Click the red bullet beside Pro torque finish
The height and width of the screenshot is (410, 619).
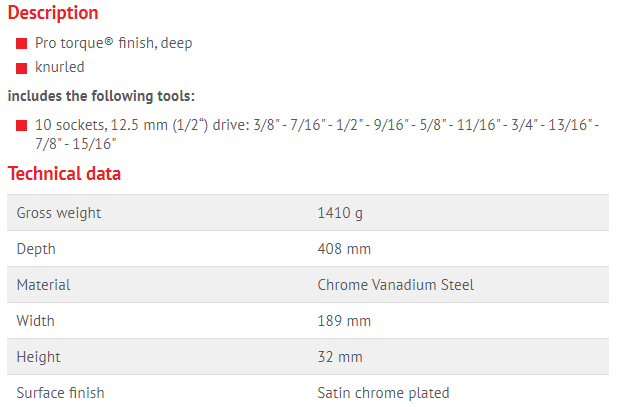pyautogui.click(x=22, y=45)
